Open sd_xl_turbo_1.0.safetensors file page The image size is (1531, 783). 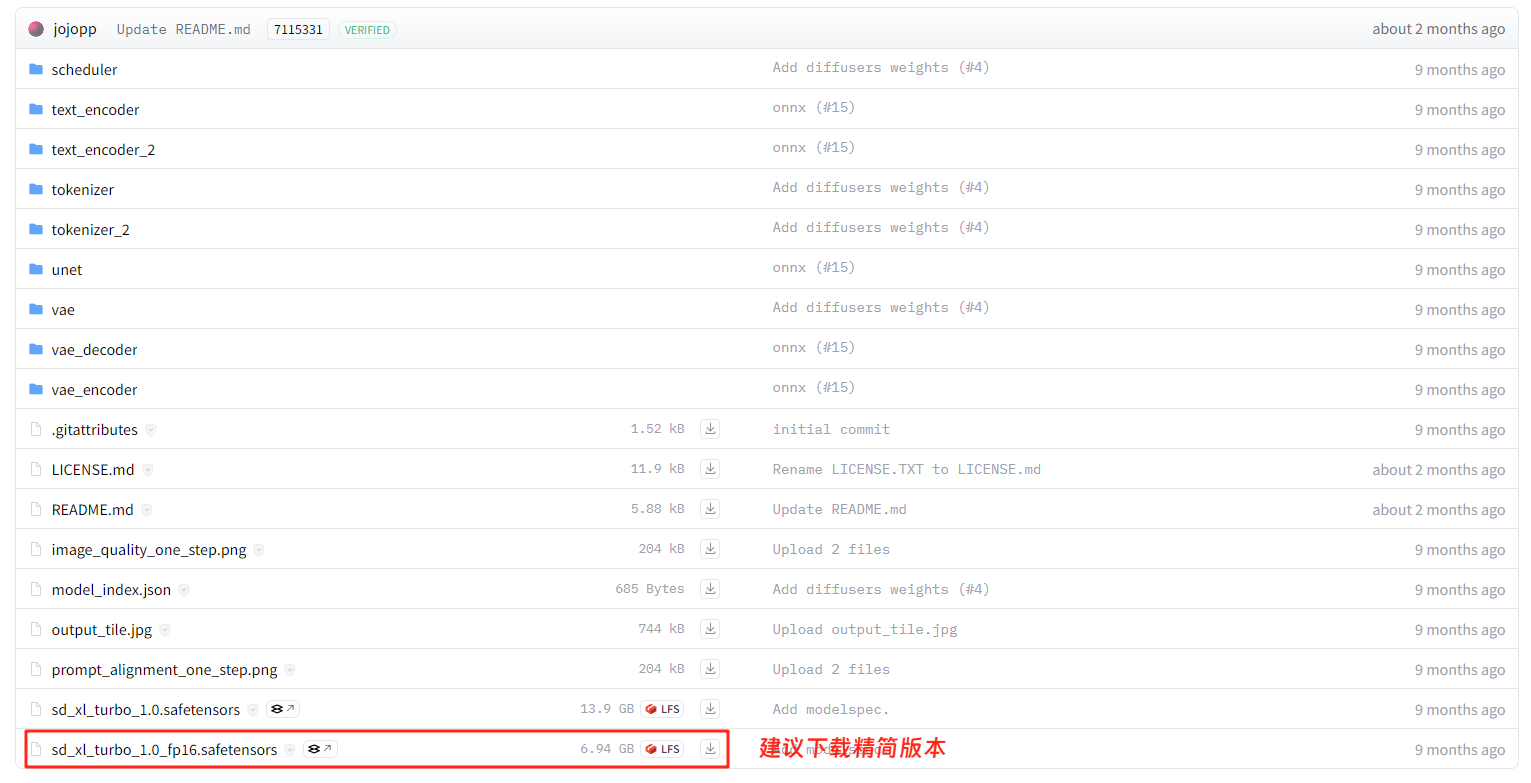click(146, 709)
